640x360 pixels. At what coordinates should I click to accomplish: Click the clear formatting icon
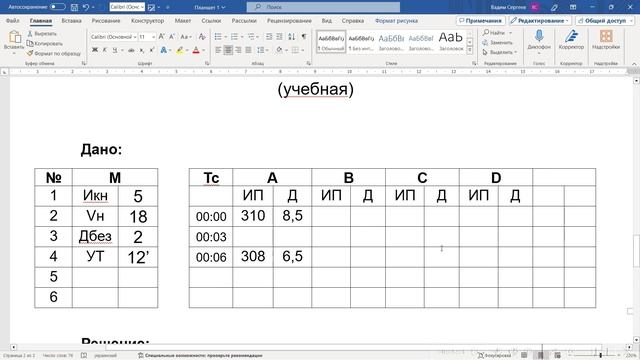(x=202, y=37)
